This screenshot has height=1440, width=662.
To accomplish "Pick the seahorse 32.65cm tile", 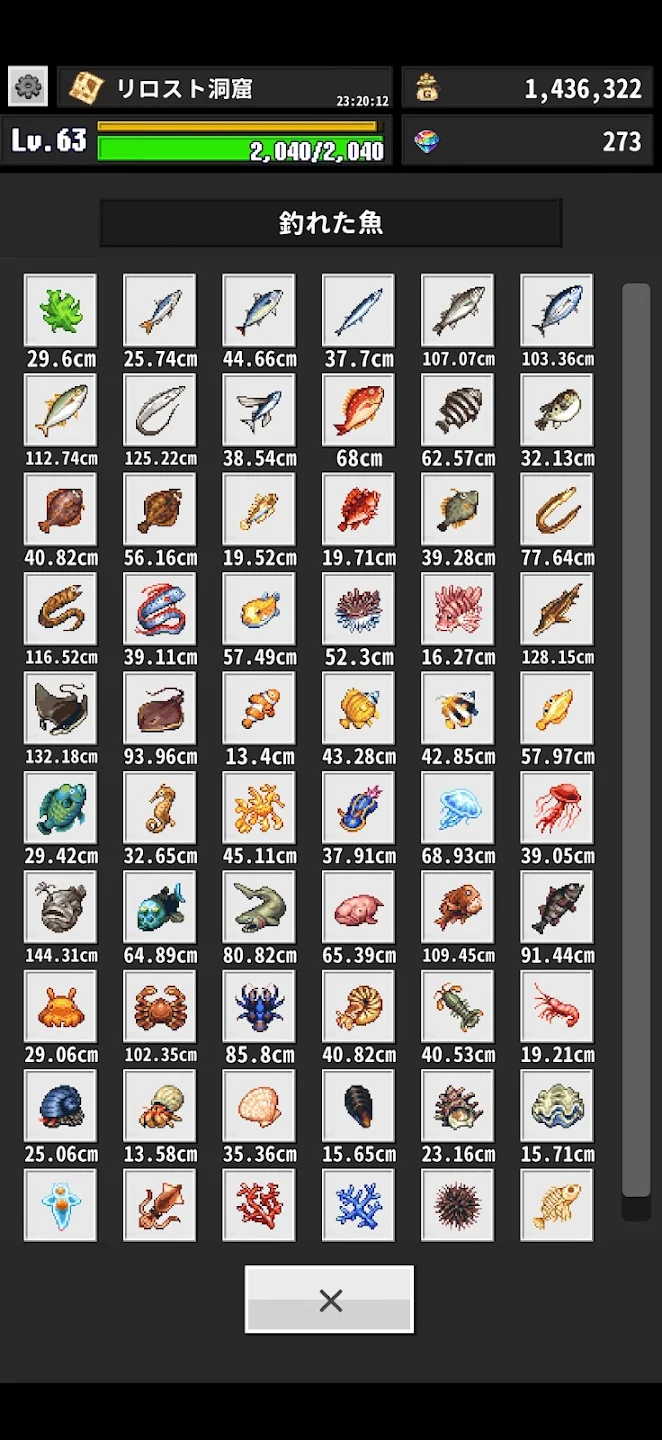I will click(x=160, y=808).
